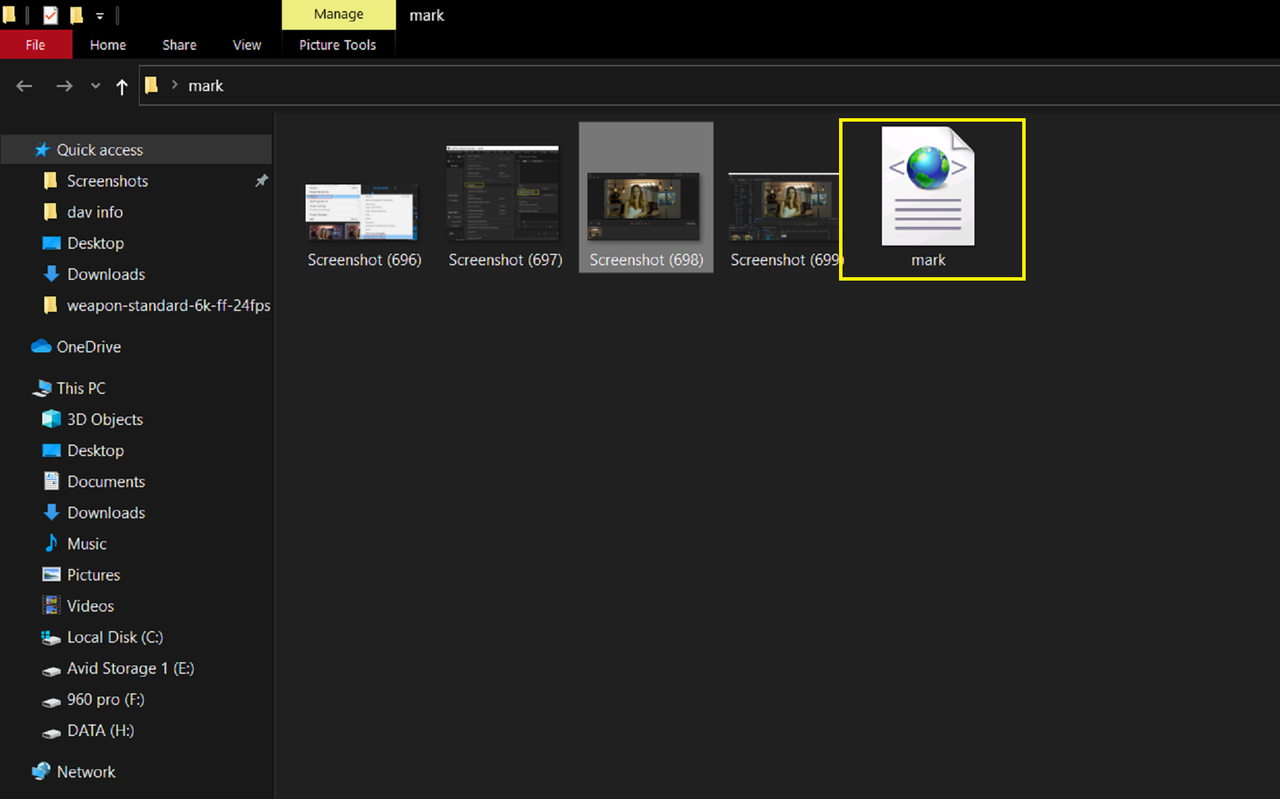Switch to the View ribbon tab
Screen dimensions: 1280x799
coord(246,45)
